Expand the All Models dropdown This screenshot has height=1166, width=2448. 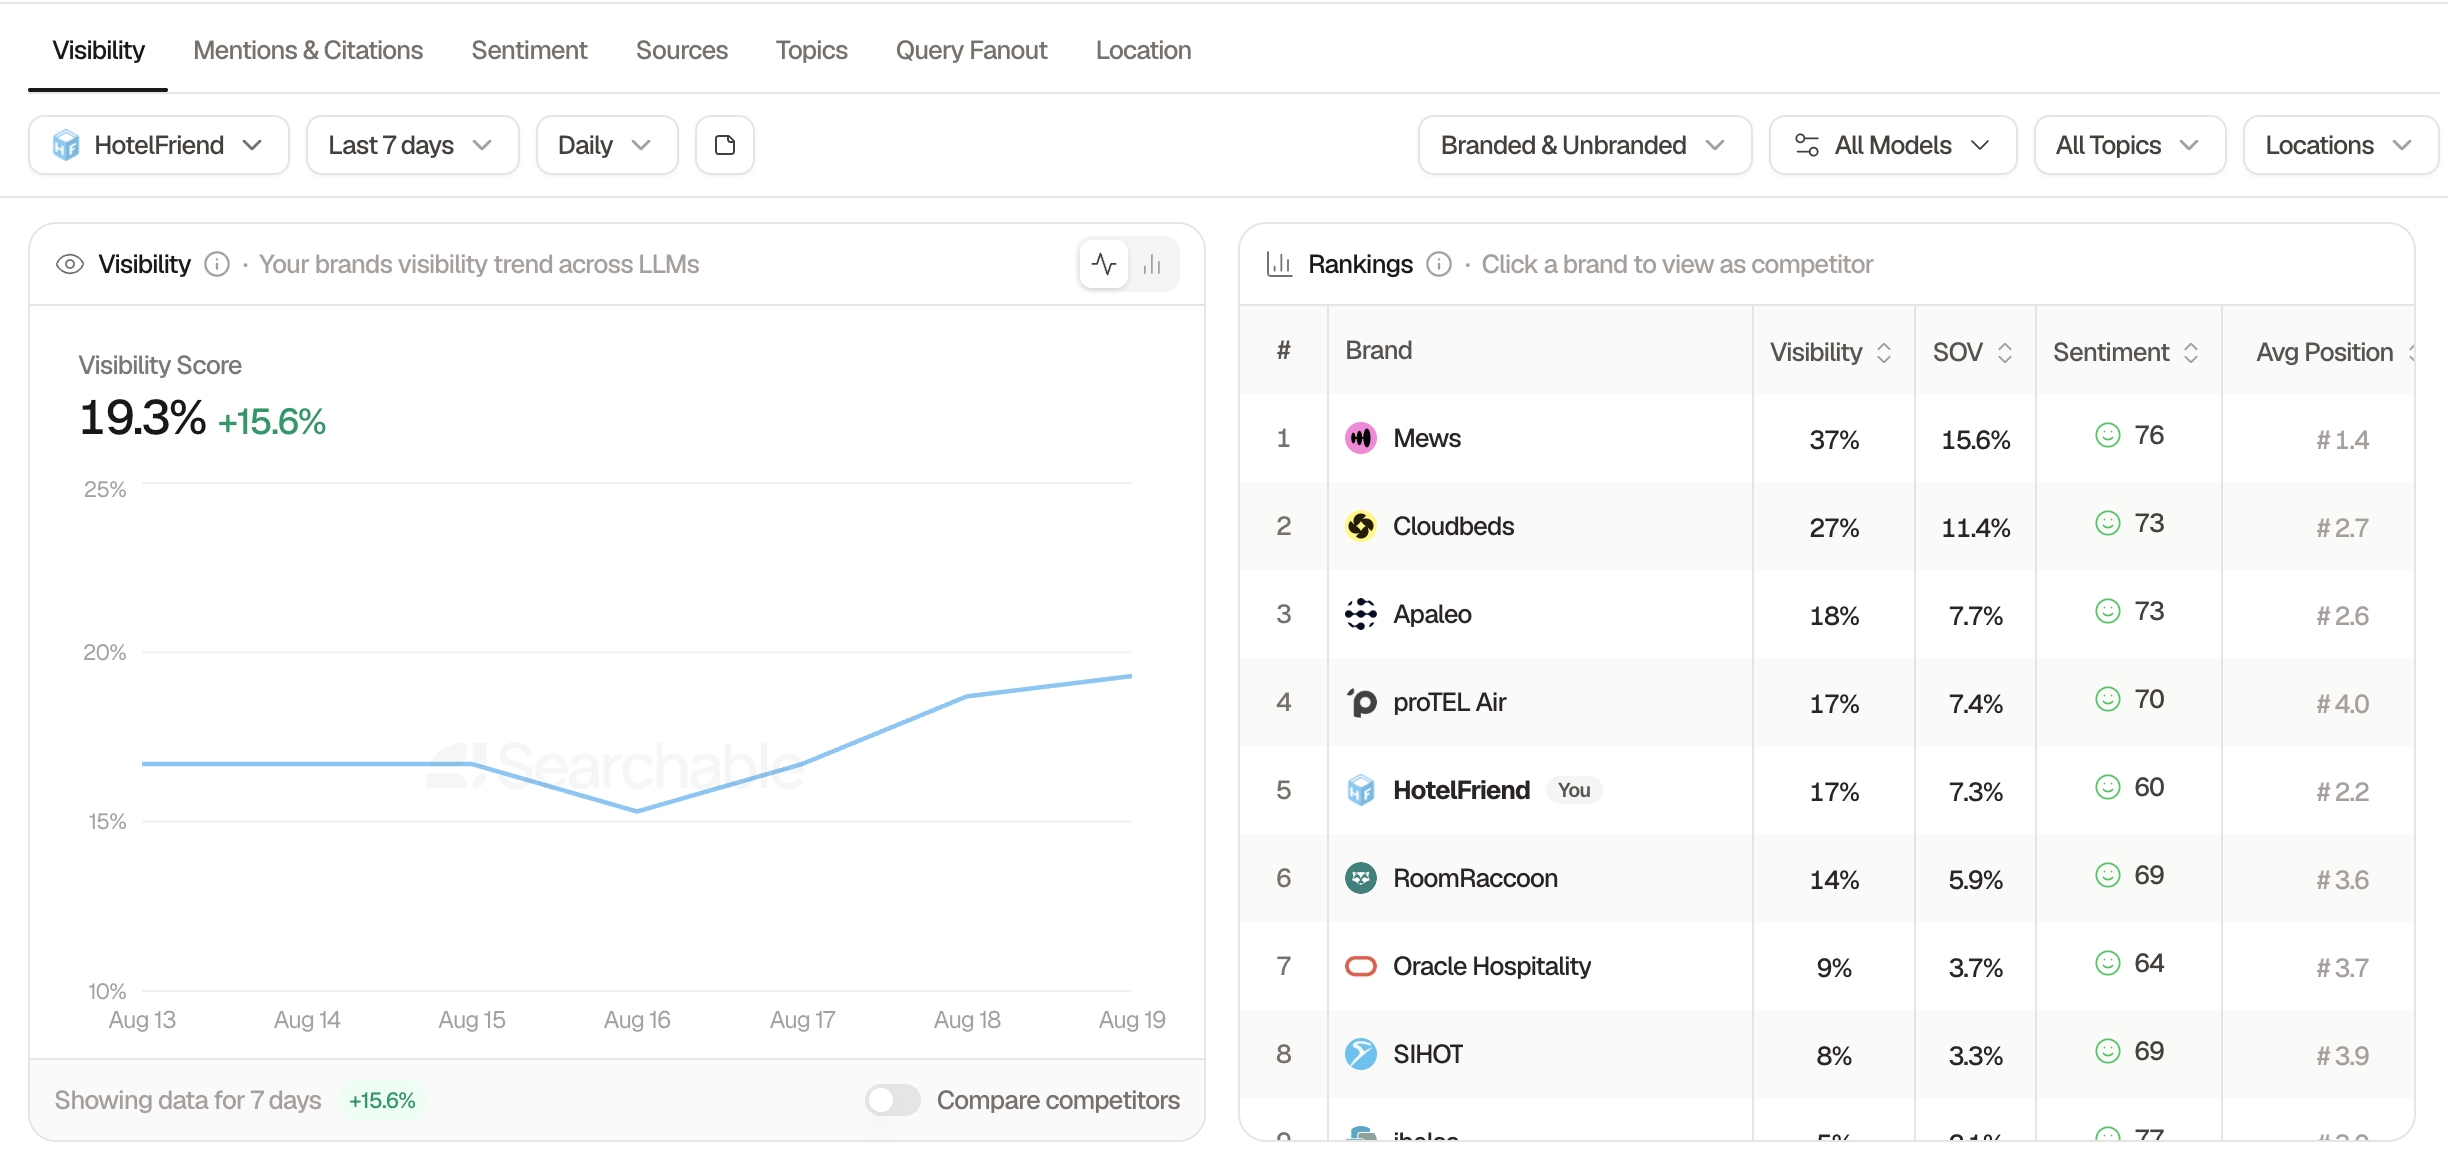point(1892,145)
